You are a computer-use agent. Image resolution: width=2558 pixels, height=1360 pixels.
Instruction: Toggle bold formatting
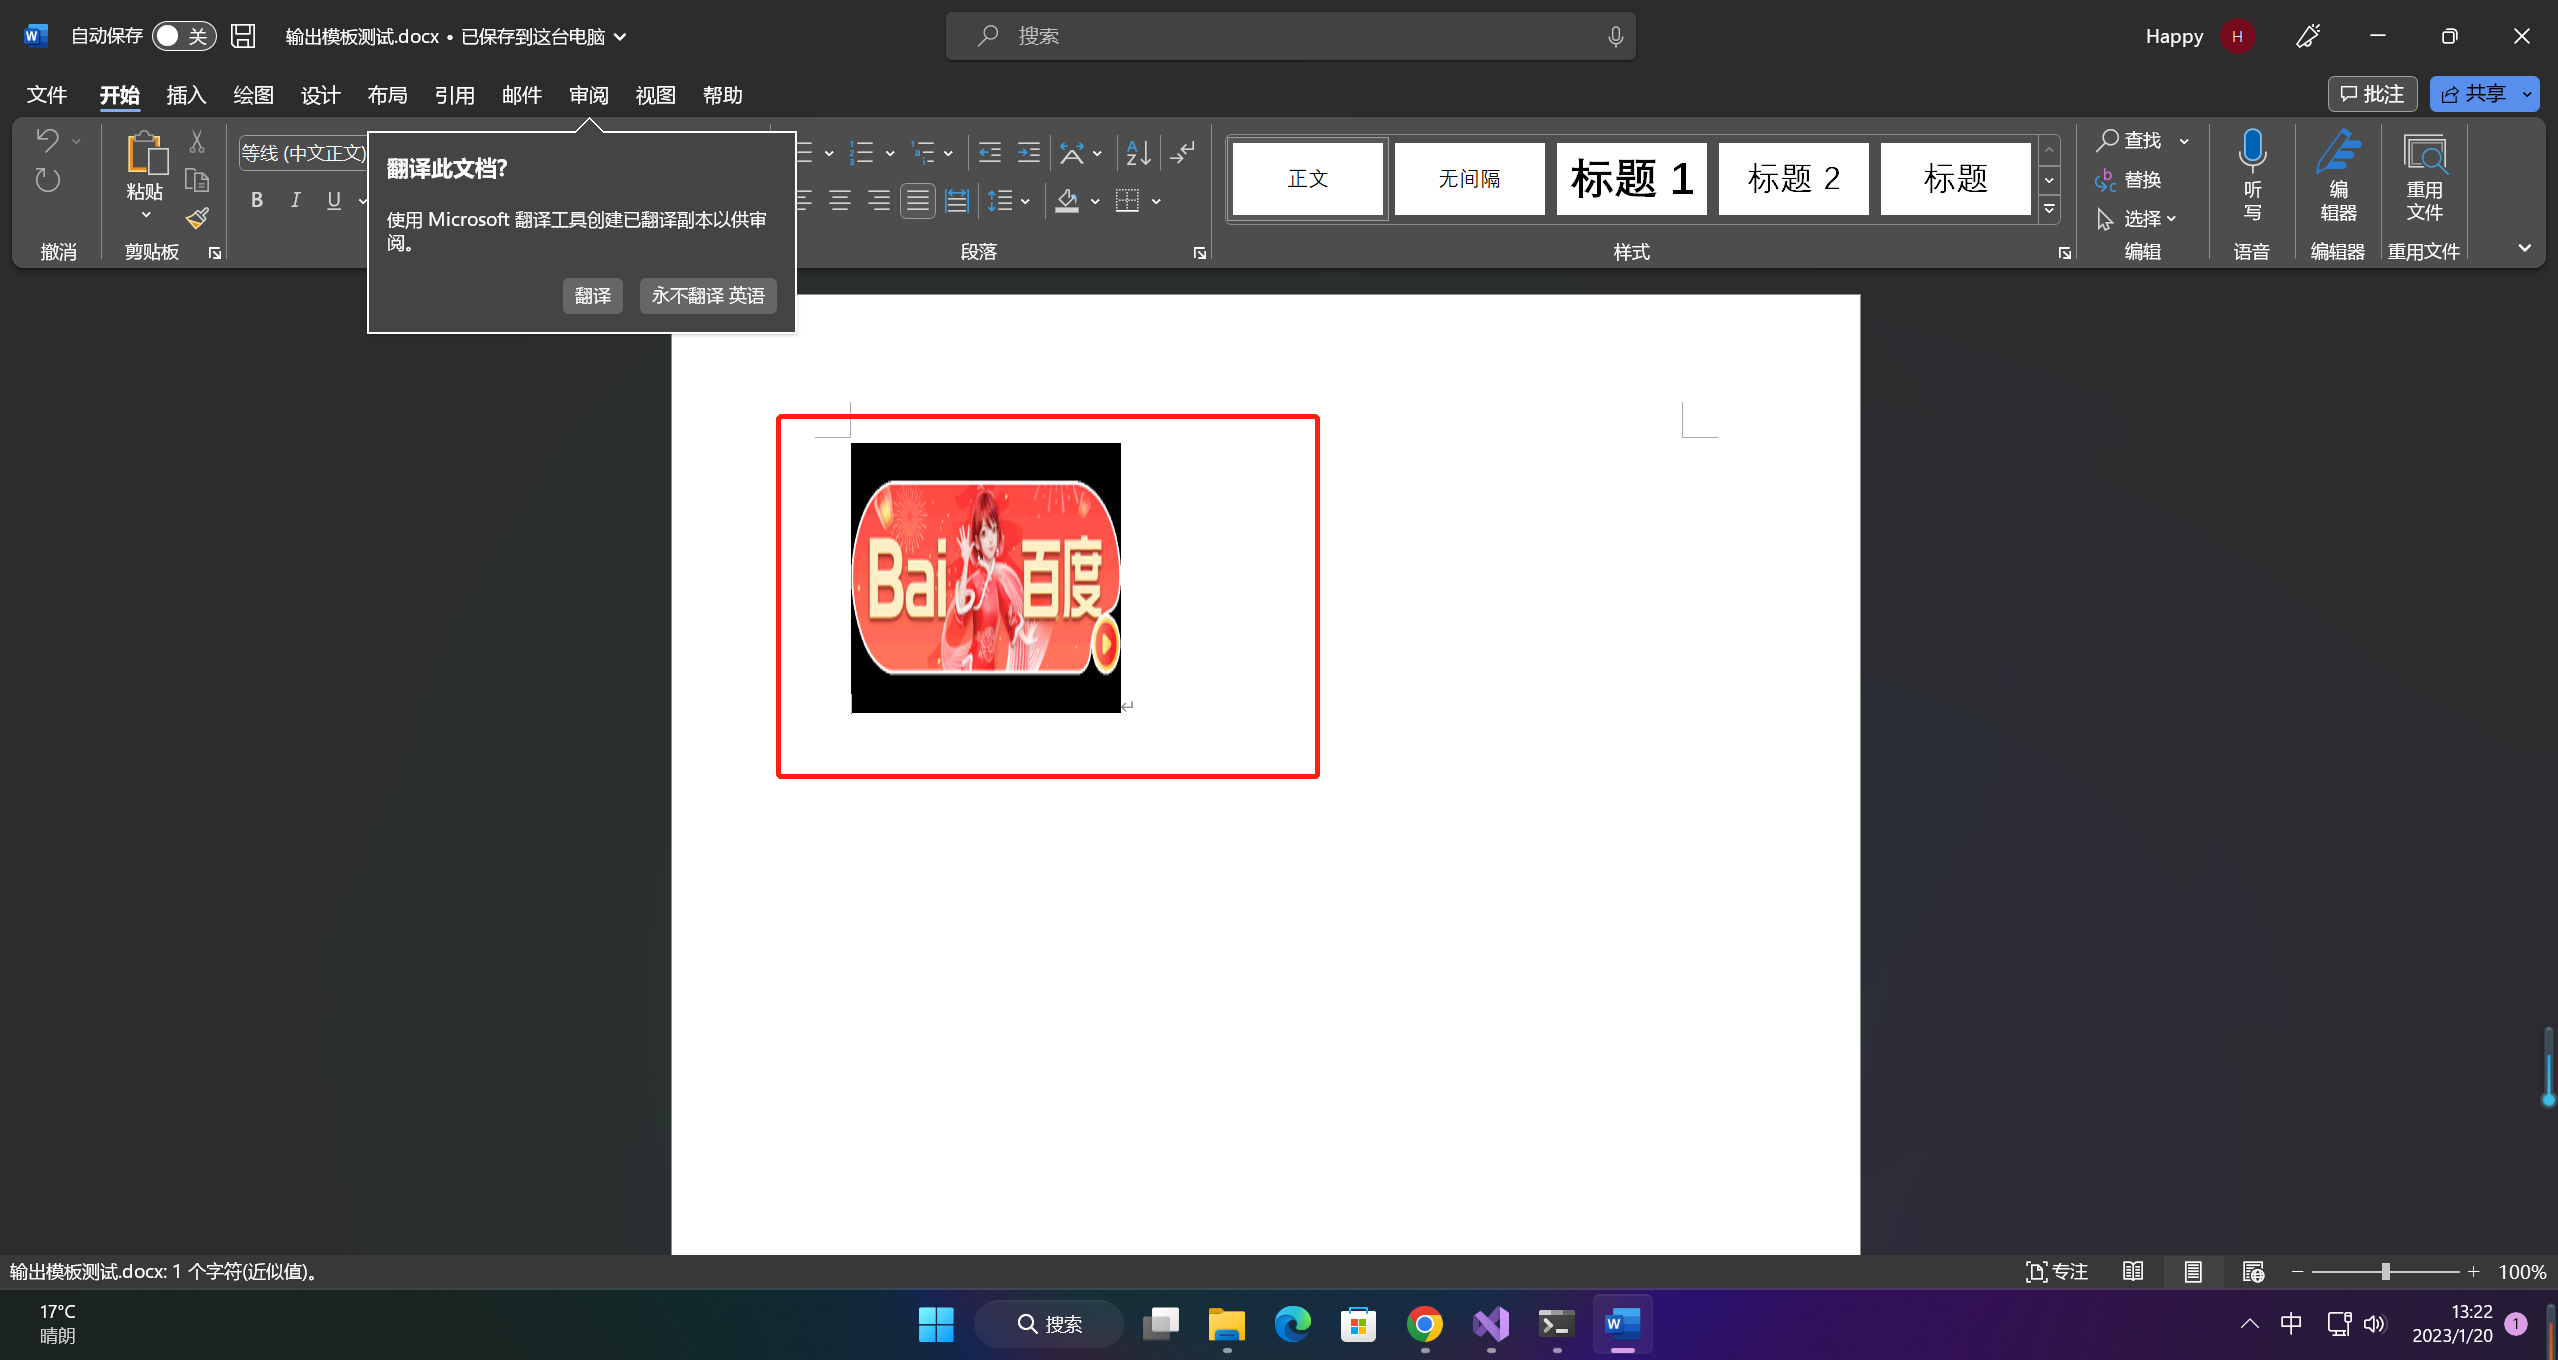[x=256, y=200]
